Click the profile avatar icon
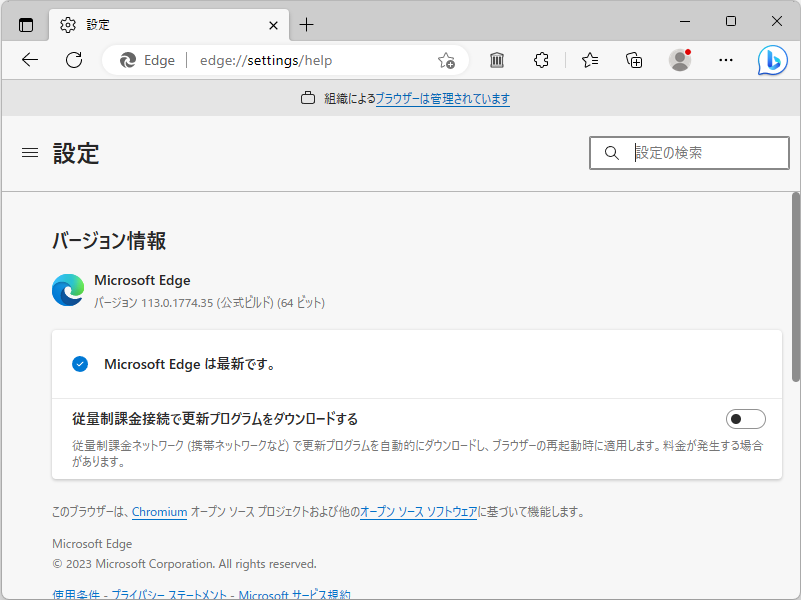Screen dimensions: 801x600 click(x=679, y=60)
